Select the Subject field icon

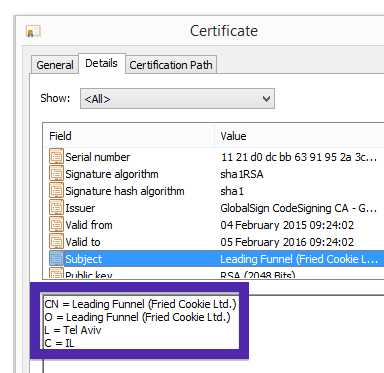tap(56, 258)
